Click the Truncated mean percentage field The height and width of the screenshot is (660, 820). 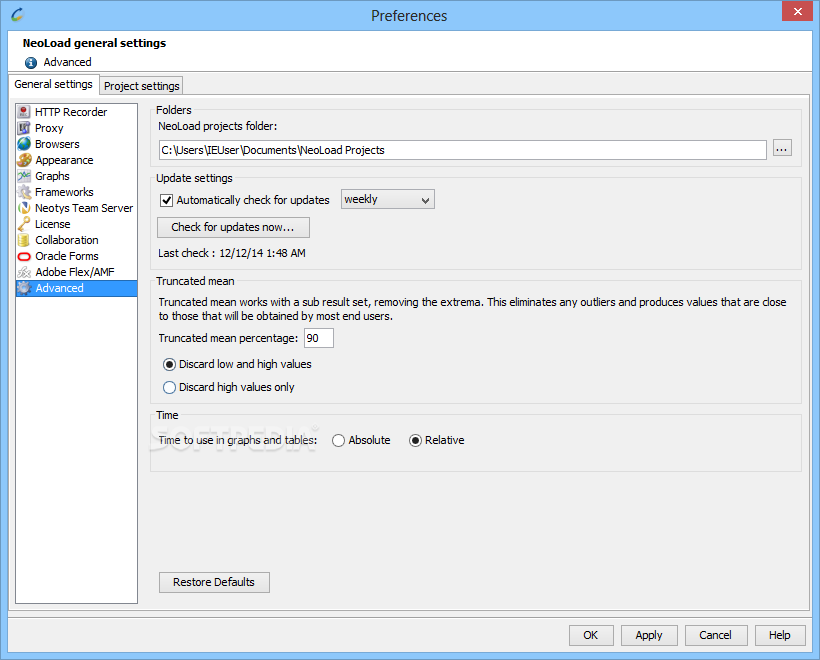pos(319,338)
